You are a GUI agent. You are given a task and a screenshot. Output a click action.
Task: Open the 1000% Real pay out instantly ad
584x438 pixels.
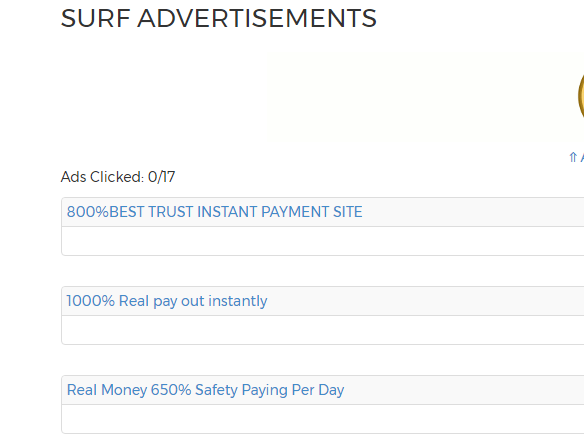click(167, 301)
